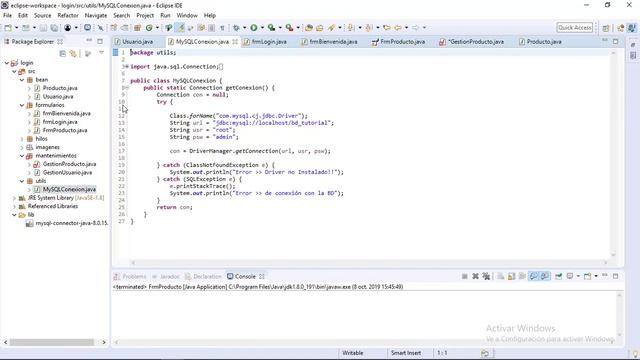
Task: Open the Source menu
Action: pos(42,16)
